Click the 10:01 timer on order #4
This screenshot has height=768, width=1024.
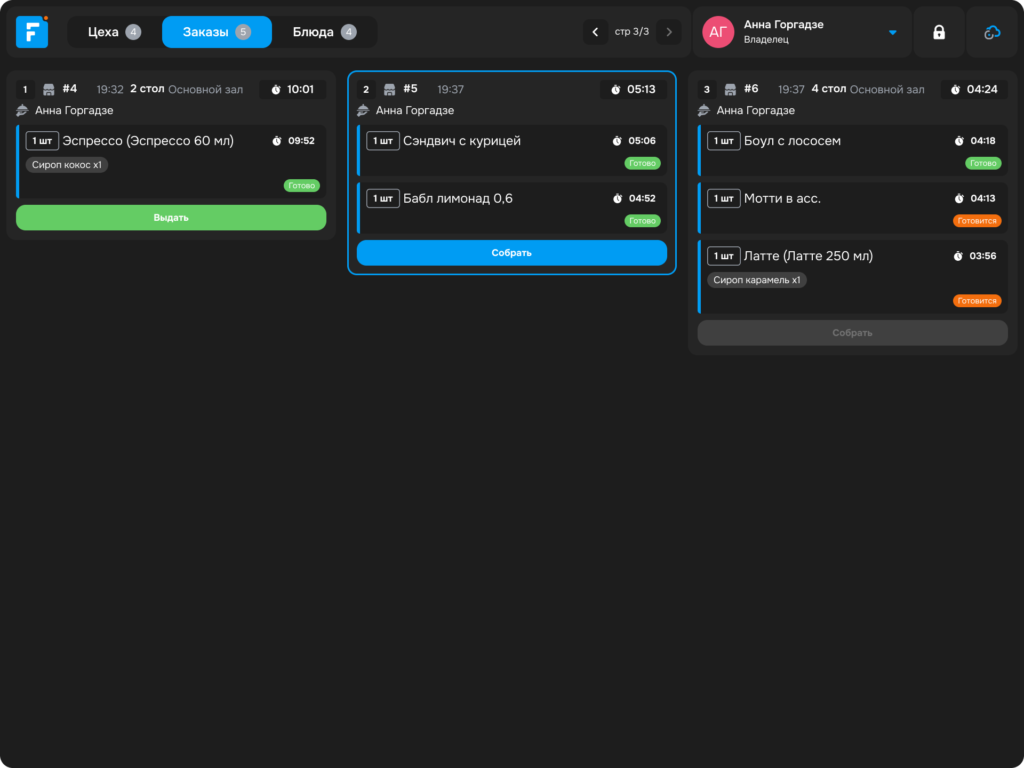(293, 89)
